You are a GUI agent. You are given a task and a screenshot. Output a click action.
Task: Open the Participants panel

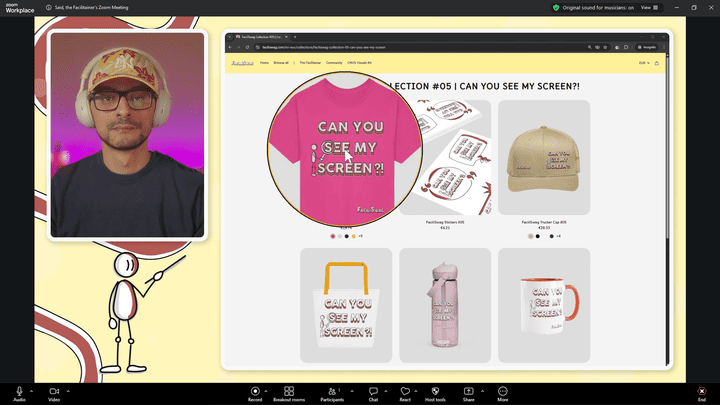330,391
